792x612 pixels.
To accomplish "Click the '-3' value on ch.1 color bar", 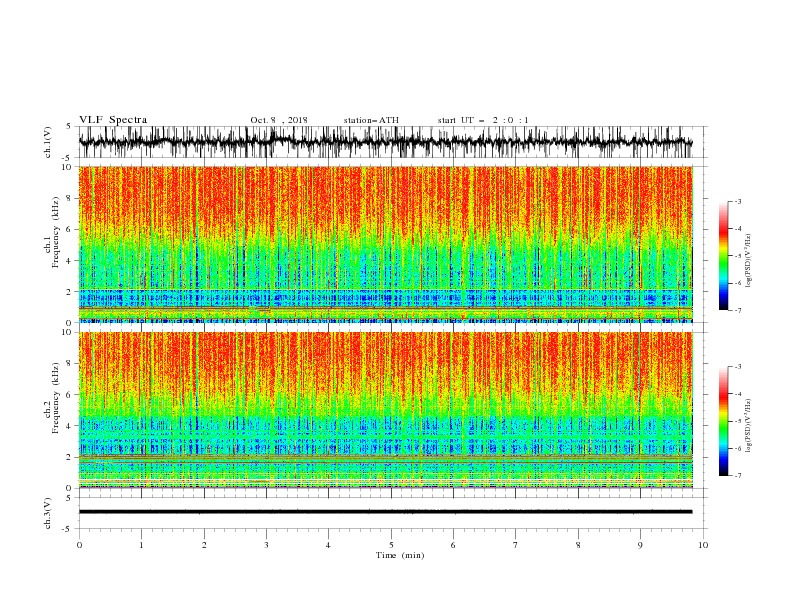I will [x=737, y=201].
